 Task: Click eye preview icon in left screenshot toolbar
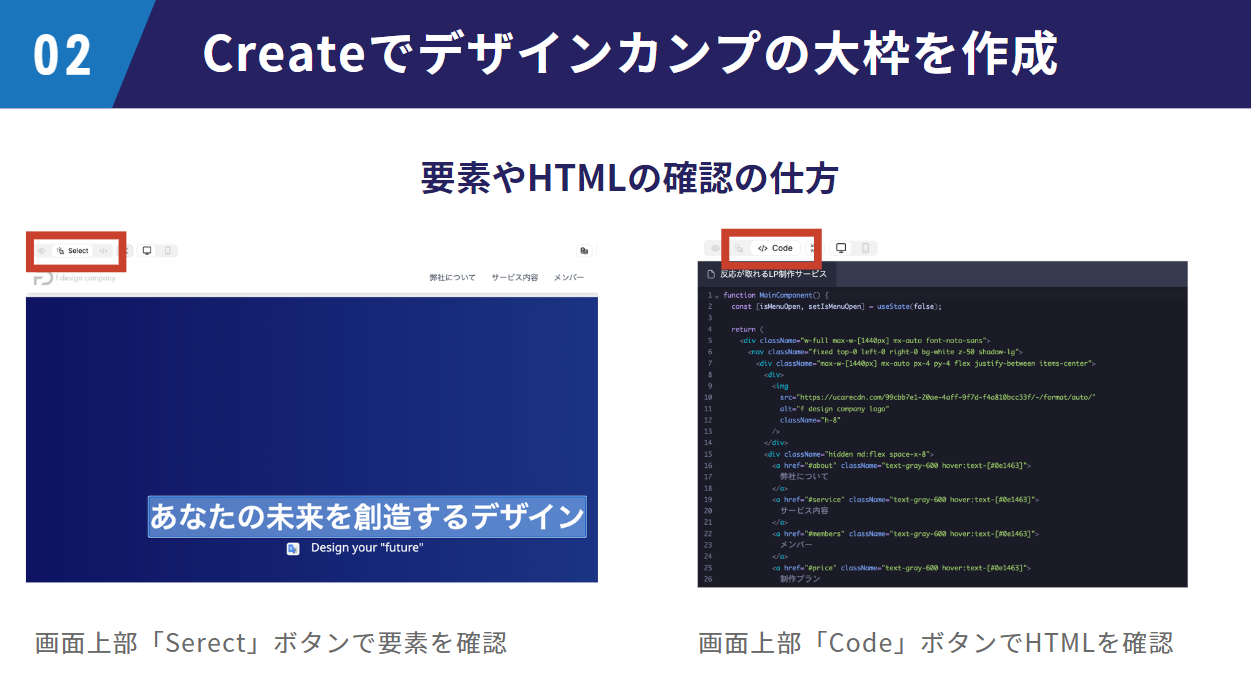click(x=42, y=251)
